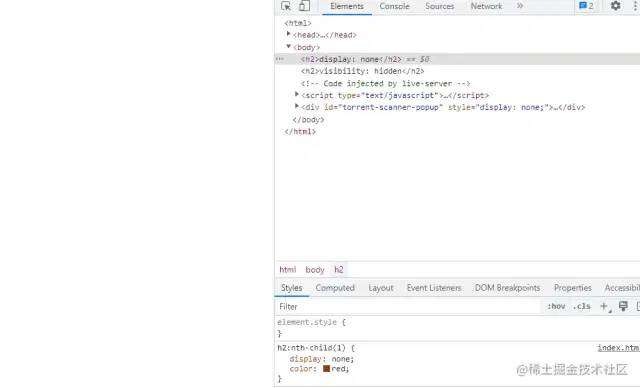Expand the head element node

289,34
